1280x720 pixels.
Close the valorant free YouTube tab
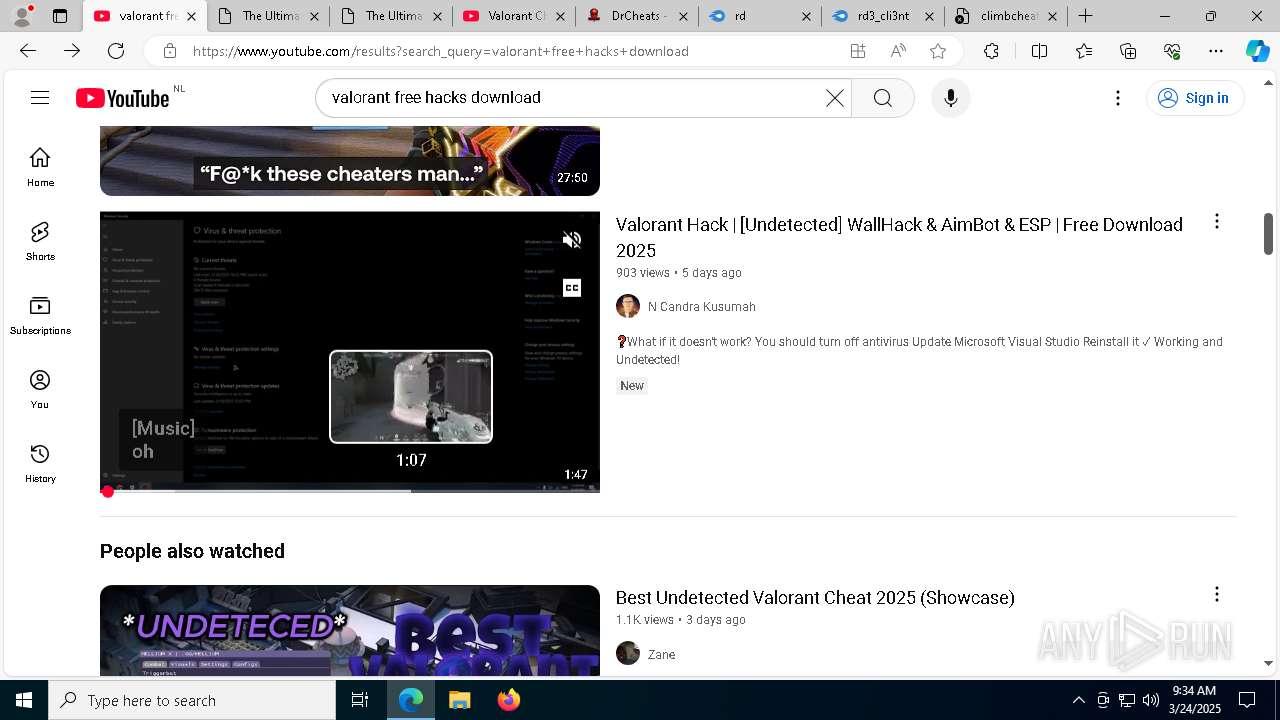coord(191,16)
